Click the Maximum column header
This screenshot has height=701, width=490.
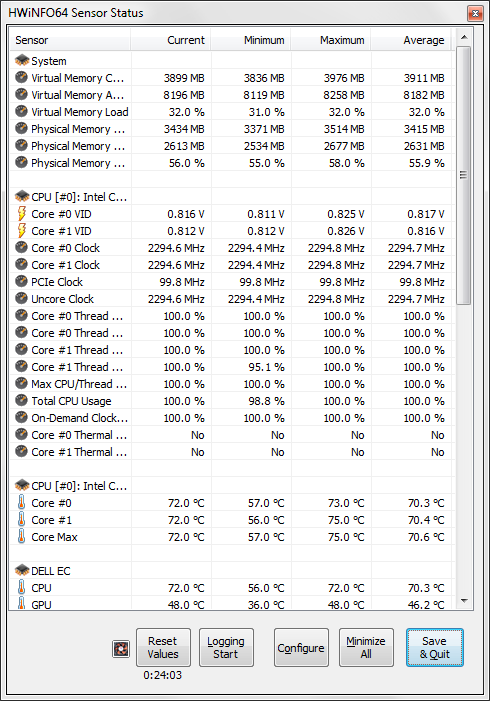click(x=330, y=40)
